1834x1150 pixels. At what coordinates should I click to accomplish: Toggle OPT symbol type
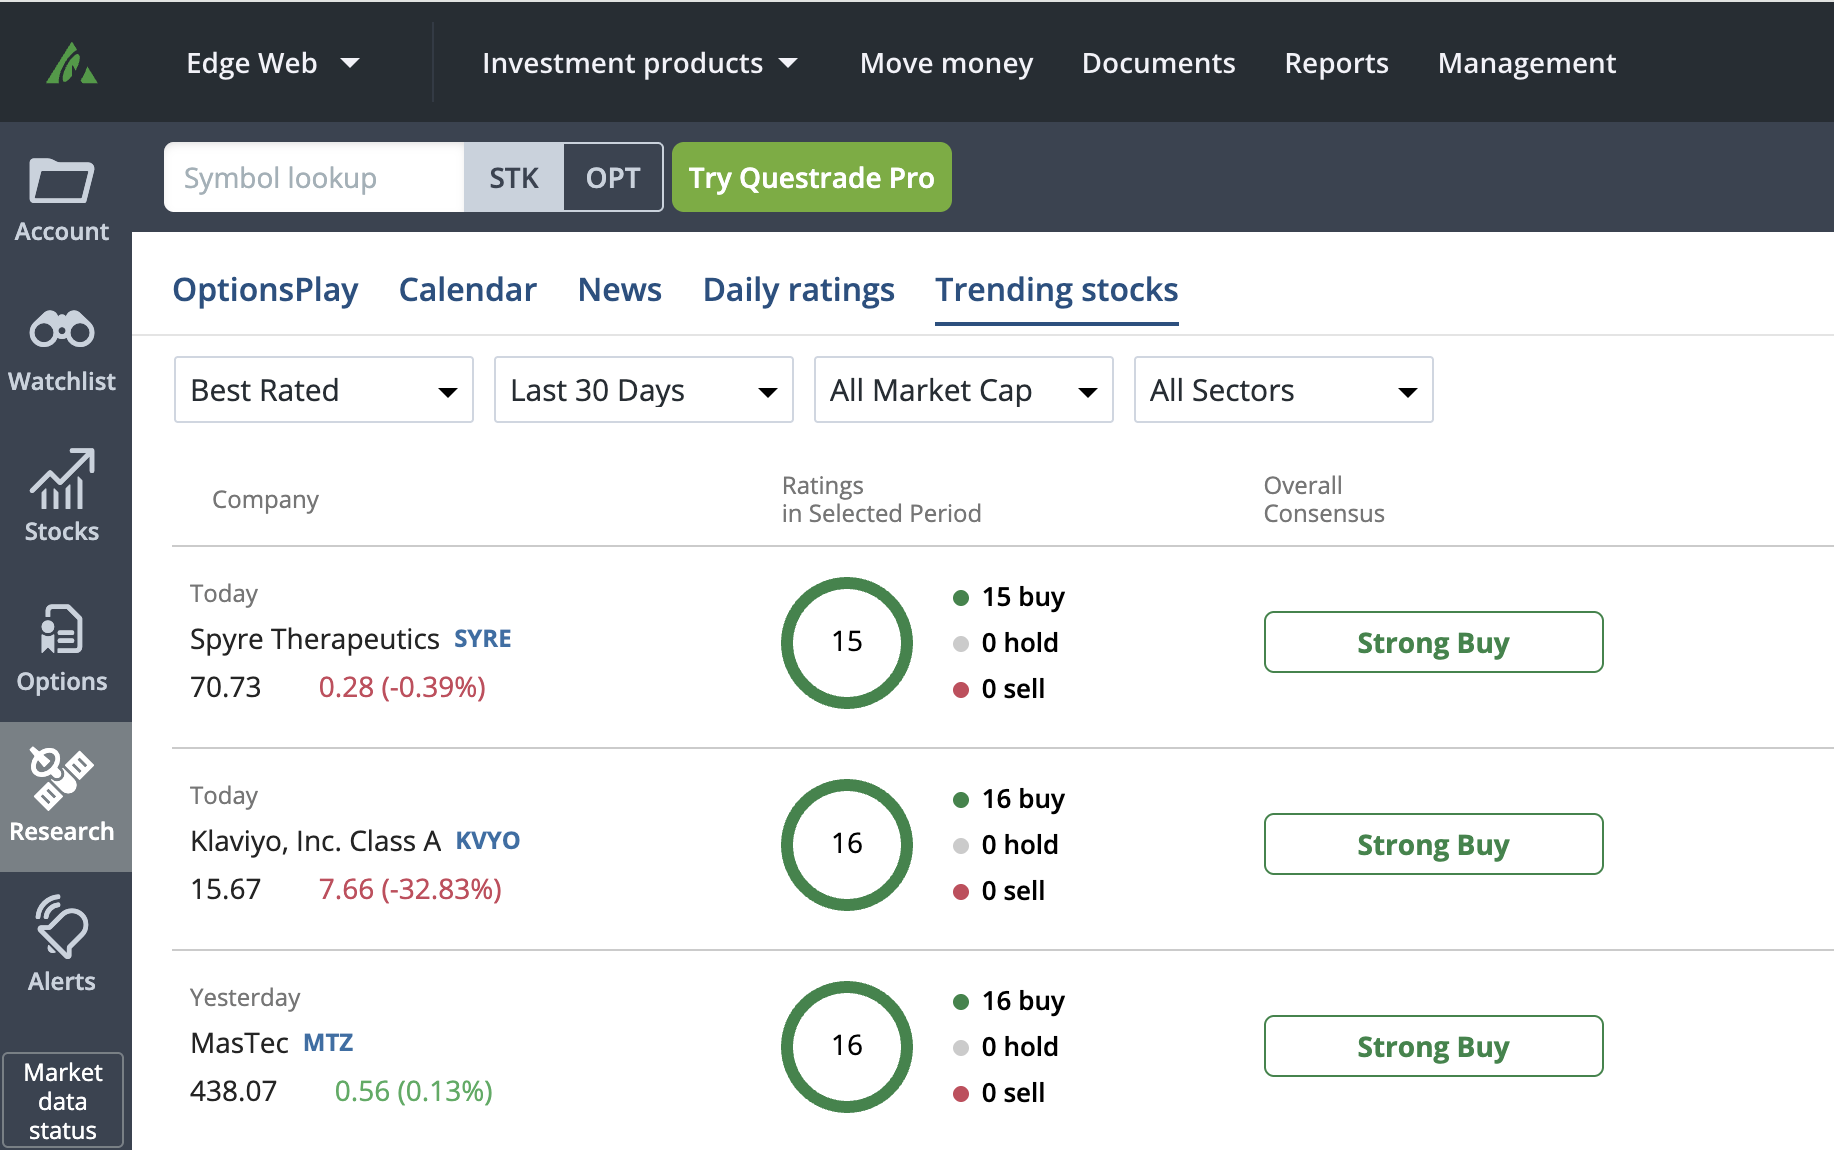[x=613, y=177]
